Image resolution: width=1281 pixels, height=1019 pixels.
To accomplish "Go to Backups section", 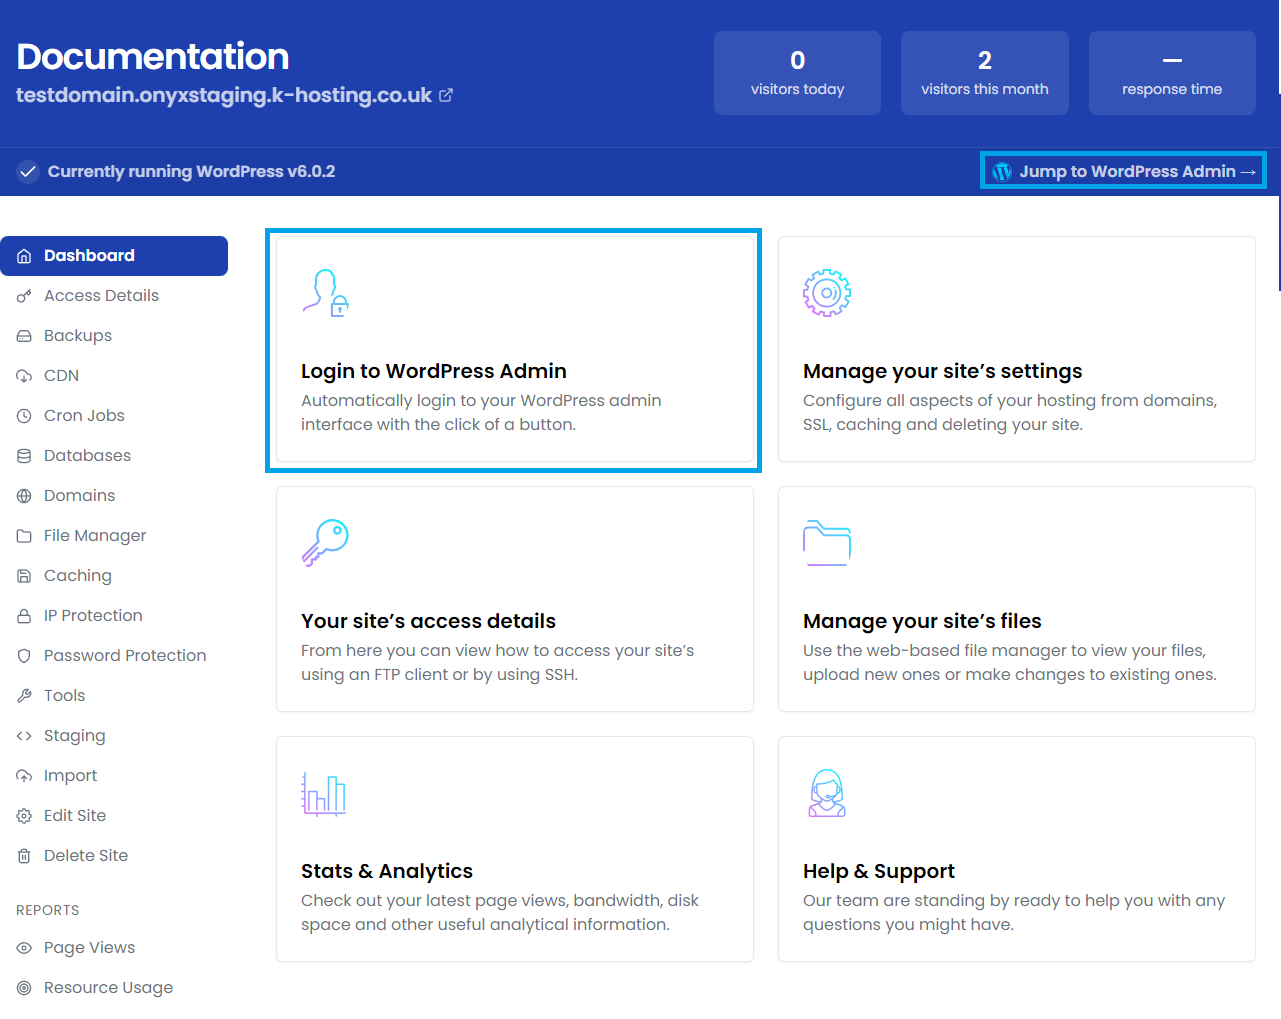I will (x=114, y=336).
